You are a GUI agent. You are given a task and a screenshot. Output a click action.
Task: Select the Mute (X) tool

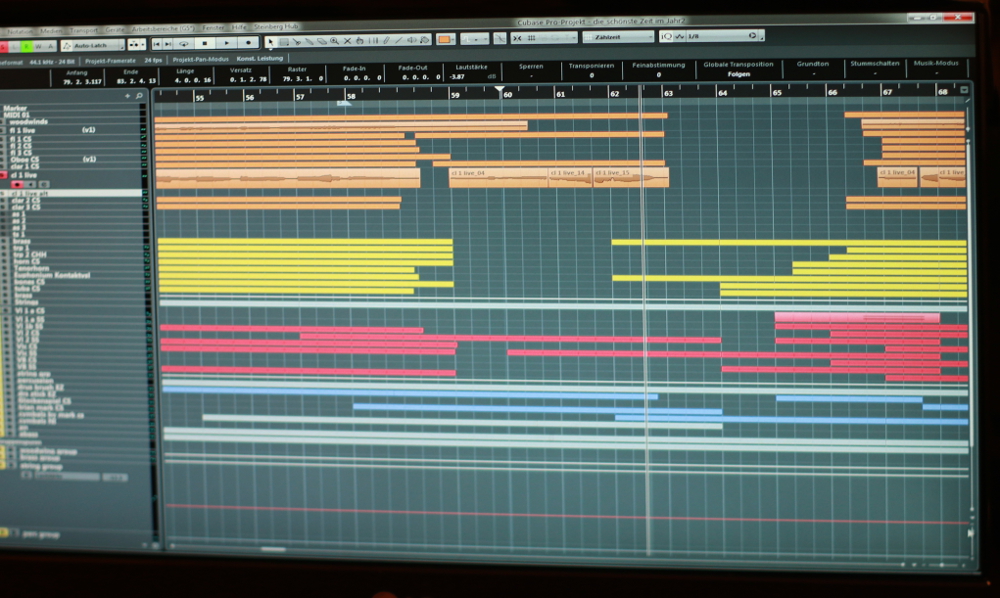pyautogui.click(x=347, y=41)
